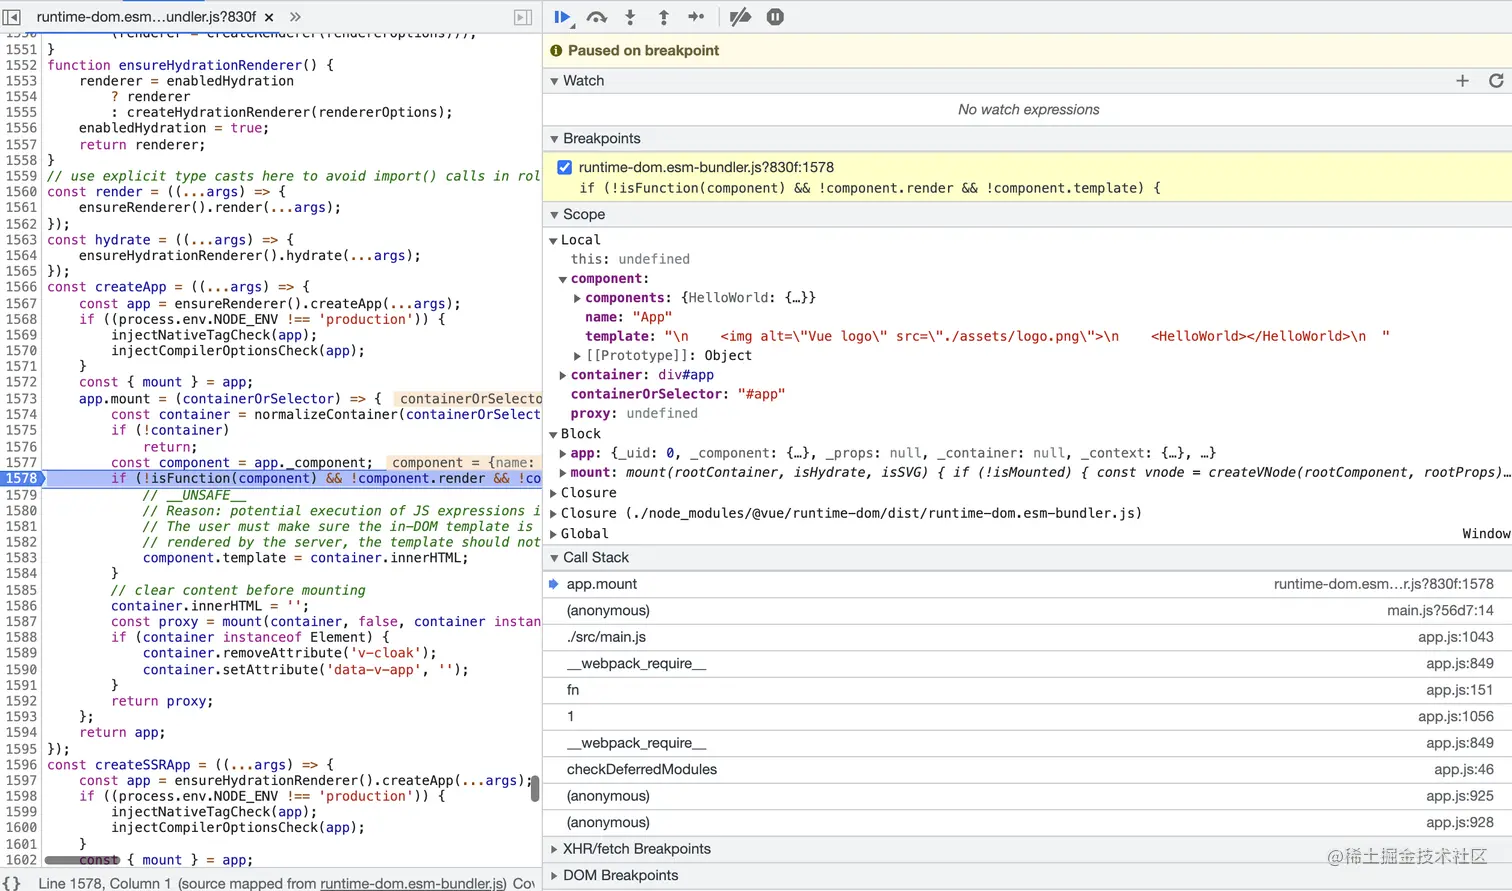Image resolution: width=1512 pixels, height=891 pixels.
Task: Refresh watch expressions
Action: click(1496, 81)
